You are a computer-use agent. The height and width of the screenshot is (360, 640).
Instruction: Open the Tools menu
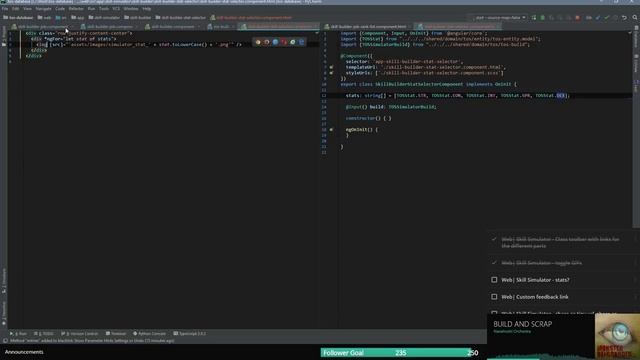click(104, 9)
